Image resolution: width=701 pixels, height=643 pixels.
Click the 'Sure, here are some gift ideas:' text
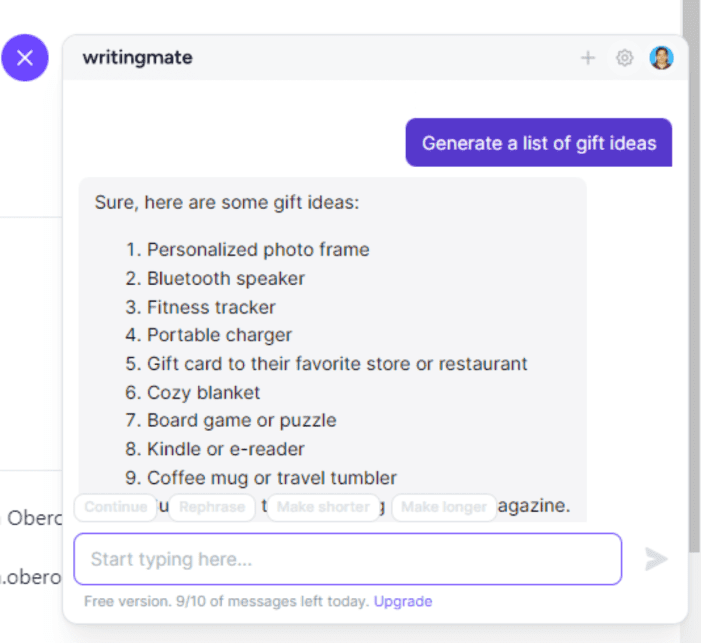[227, 203]
